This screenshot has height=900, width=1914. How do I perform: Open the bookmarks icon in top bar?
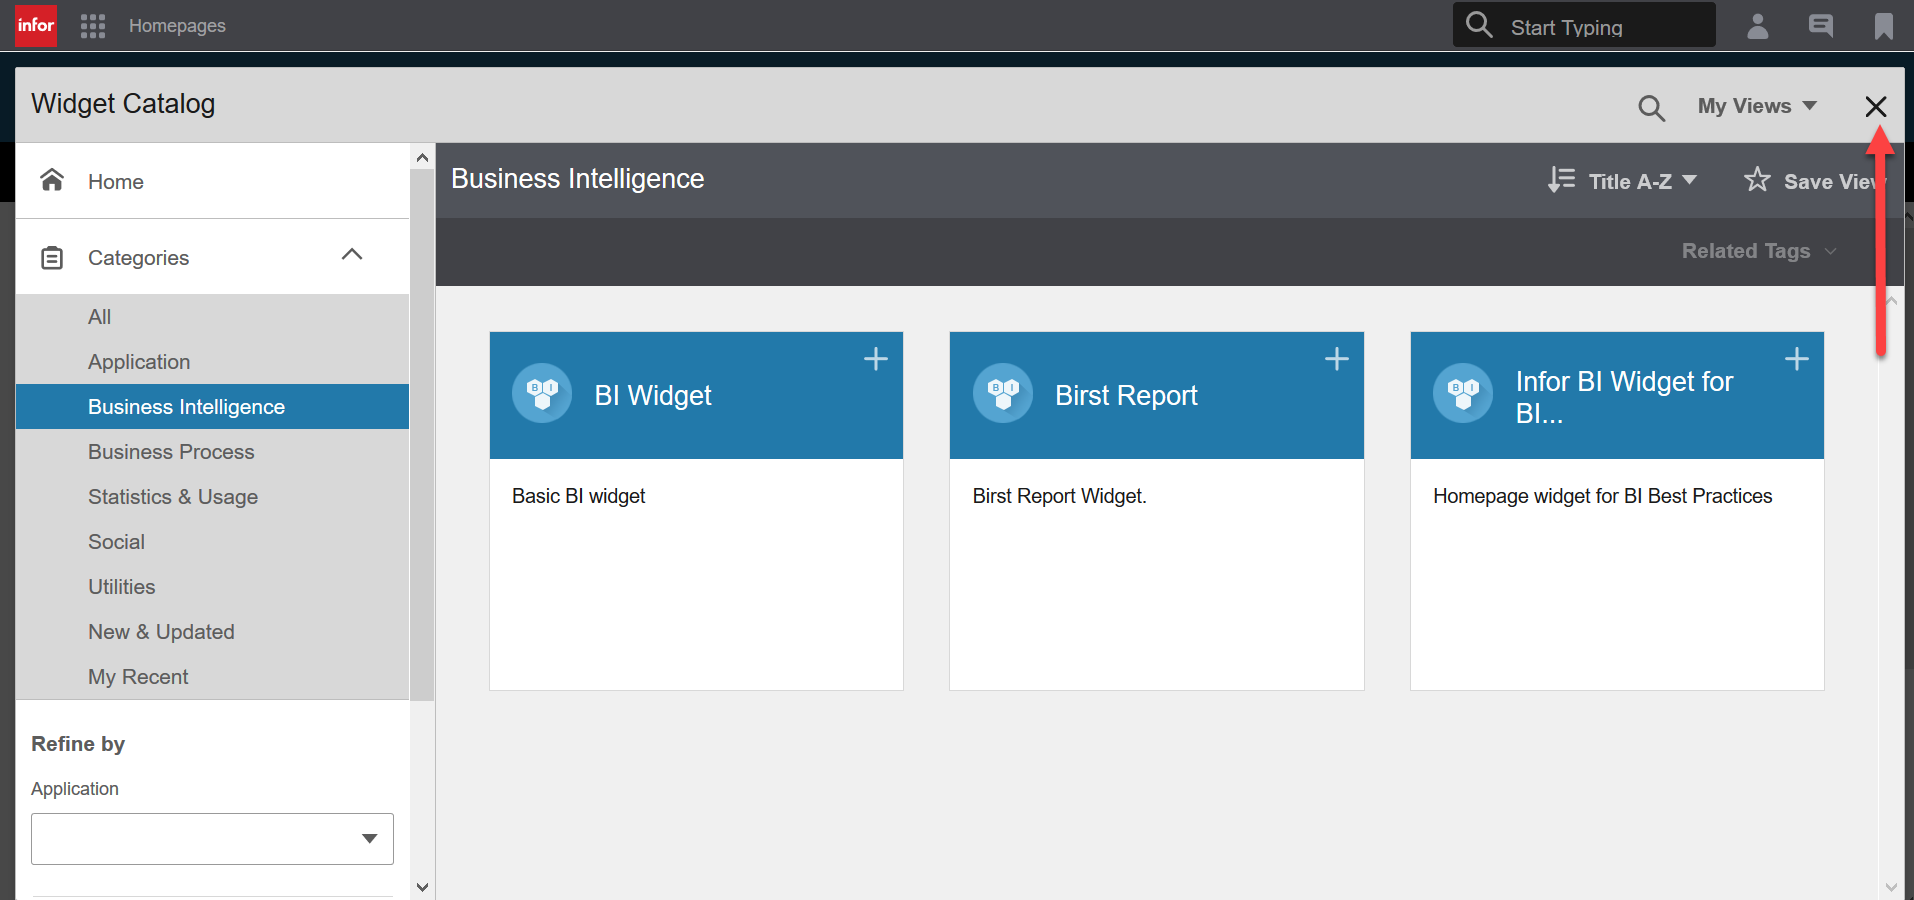pyautogui.click(x=1883, y=26)
